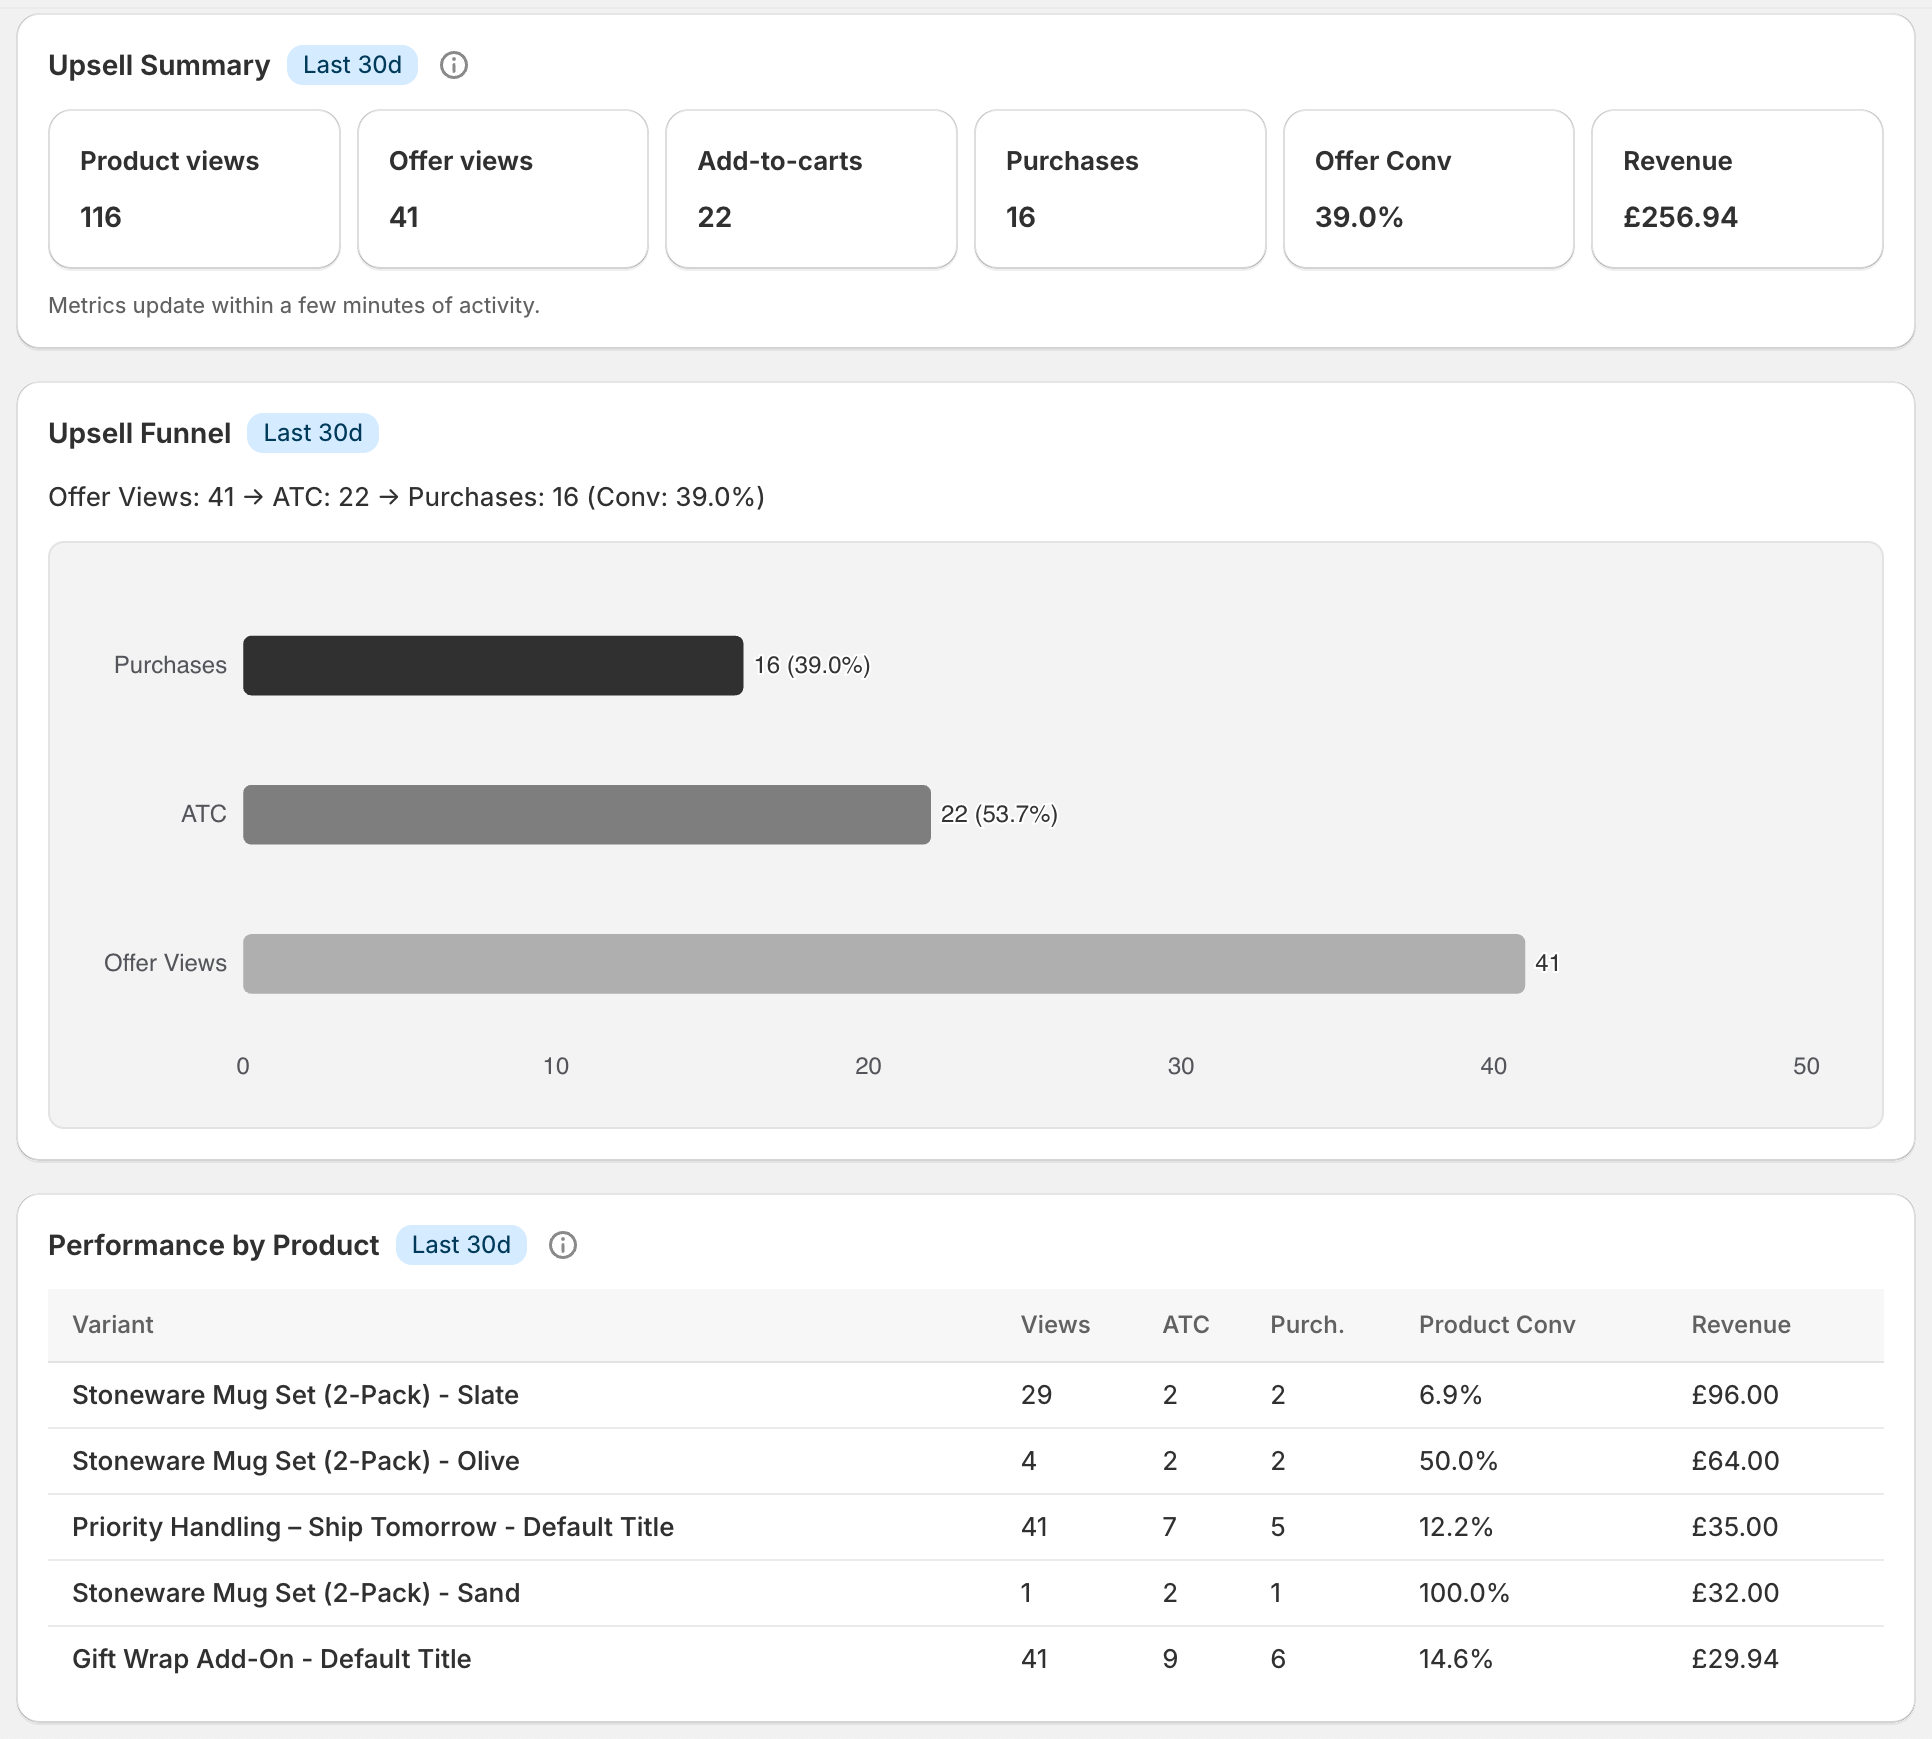Open the Last 30d filter on Upsell Summary
The image size is (1932, 1739).
pyautogui.click(x=352, y=64)
